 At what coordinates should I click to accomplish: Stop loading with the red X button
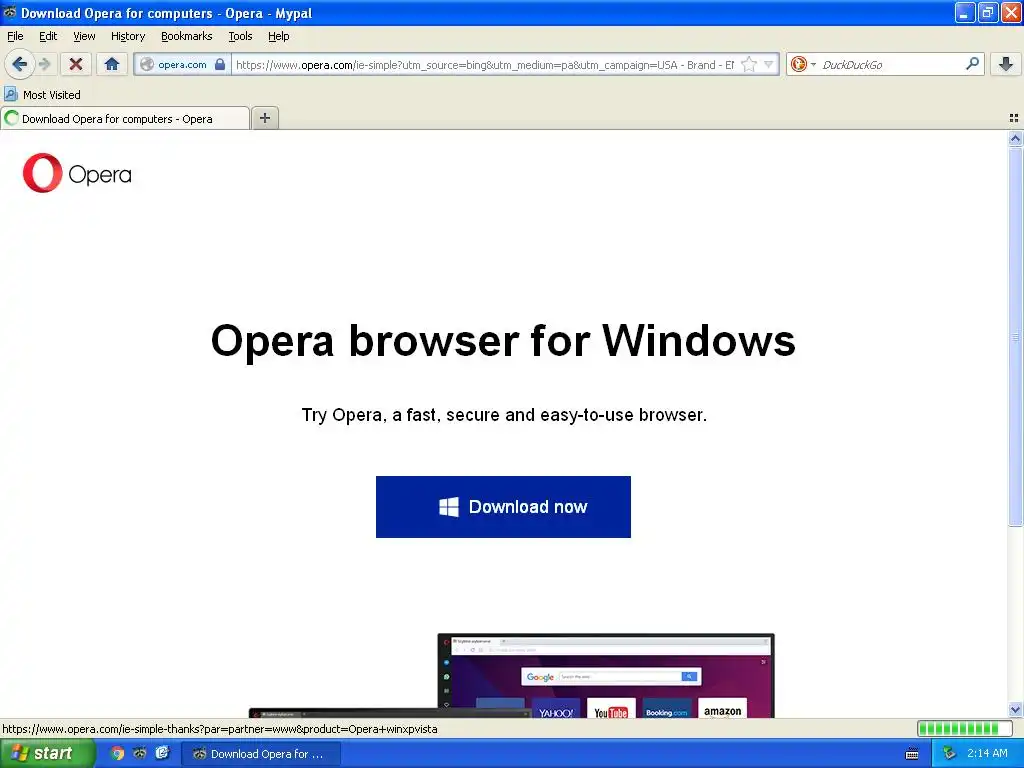click(x=76, y=64)
